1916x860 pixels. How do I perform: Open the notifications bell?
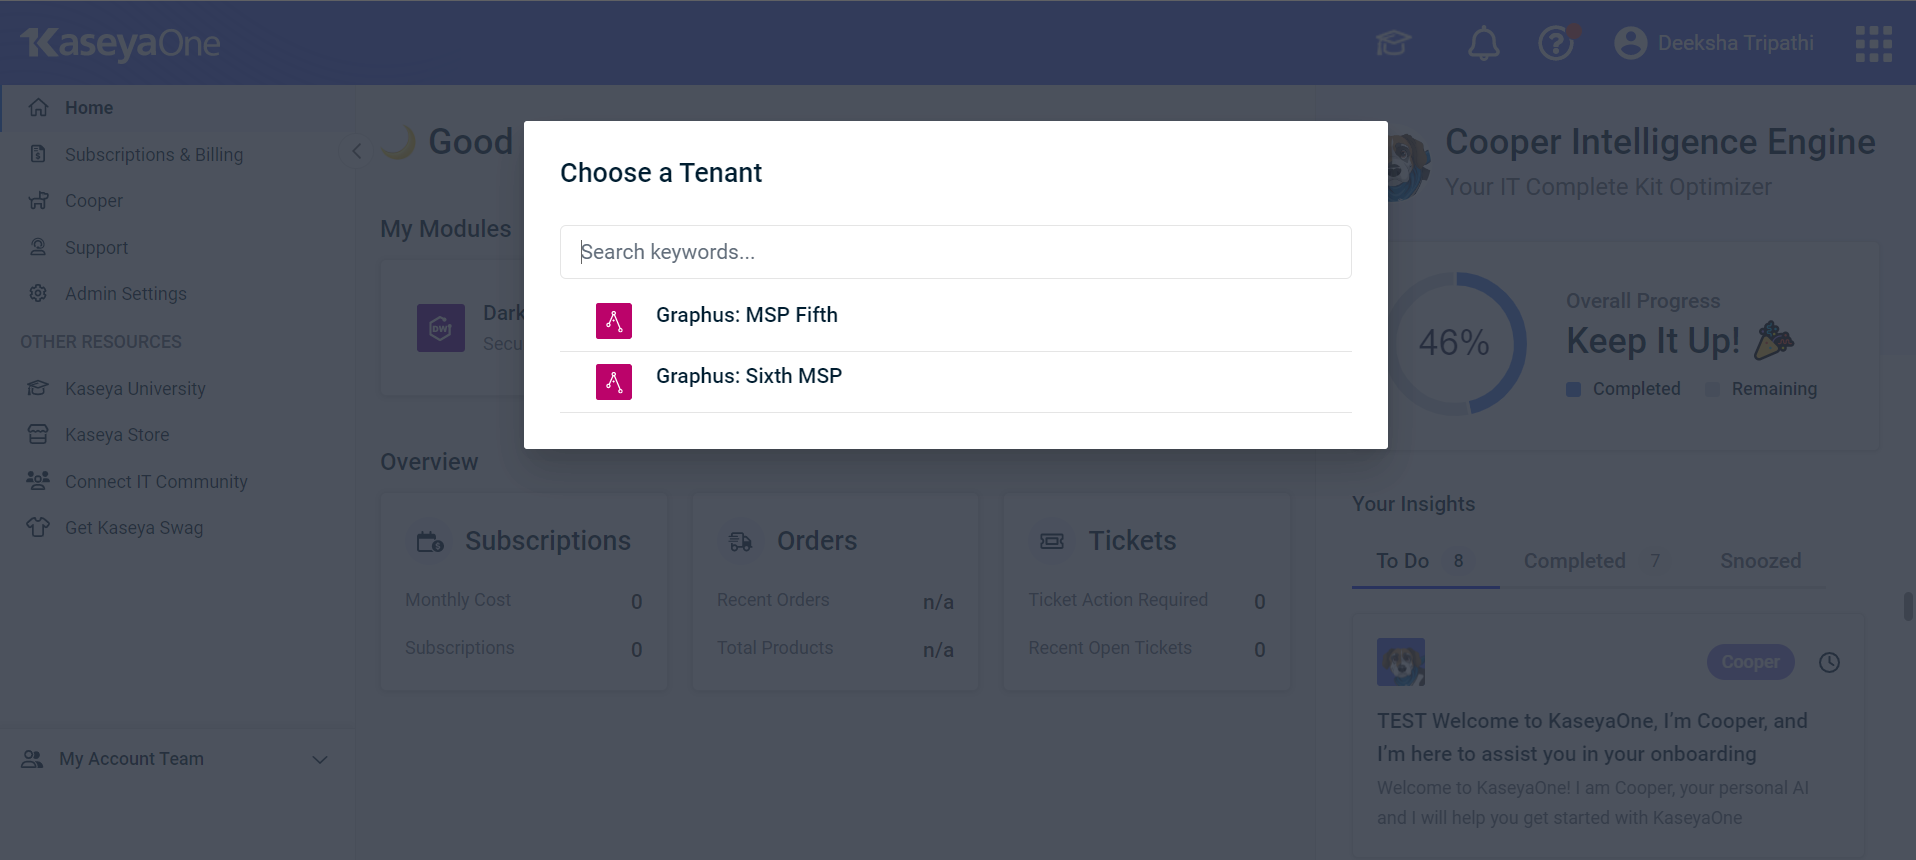(x=1483, y=43)
